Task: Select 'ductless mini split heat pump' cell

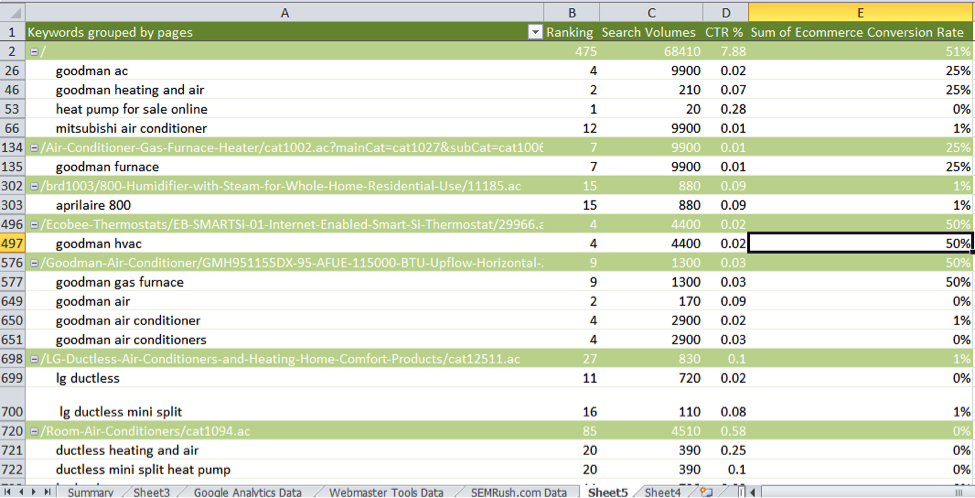Action: [285, 470]
